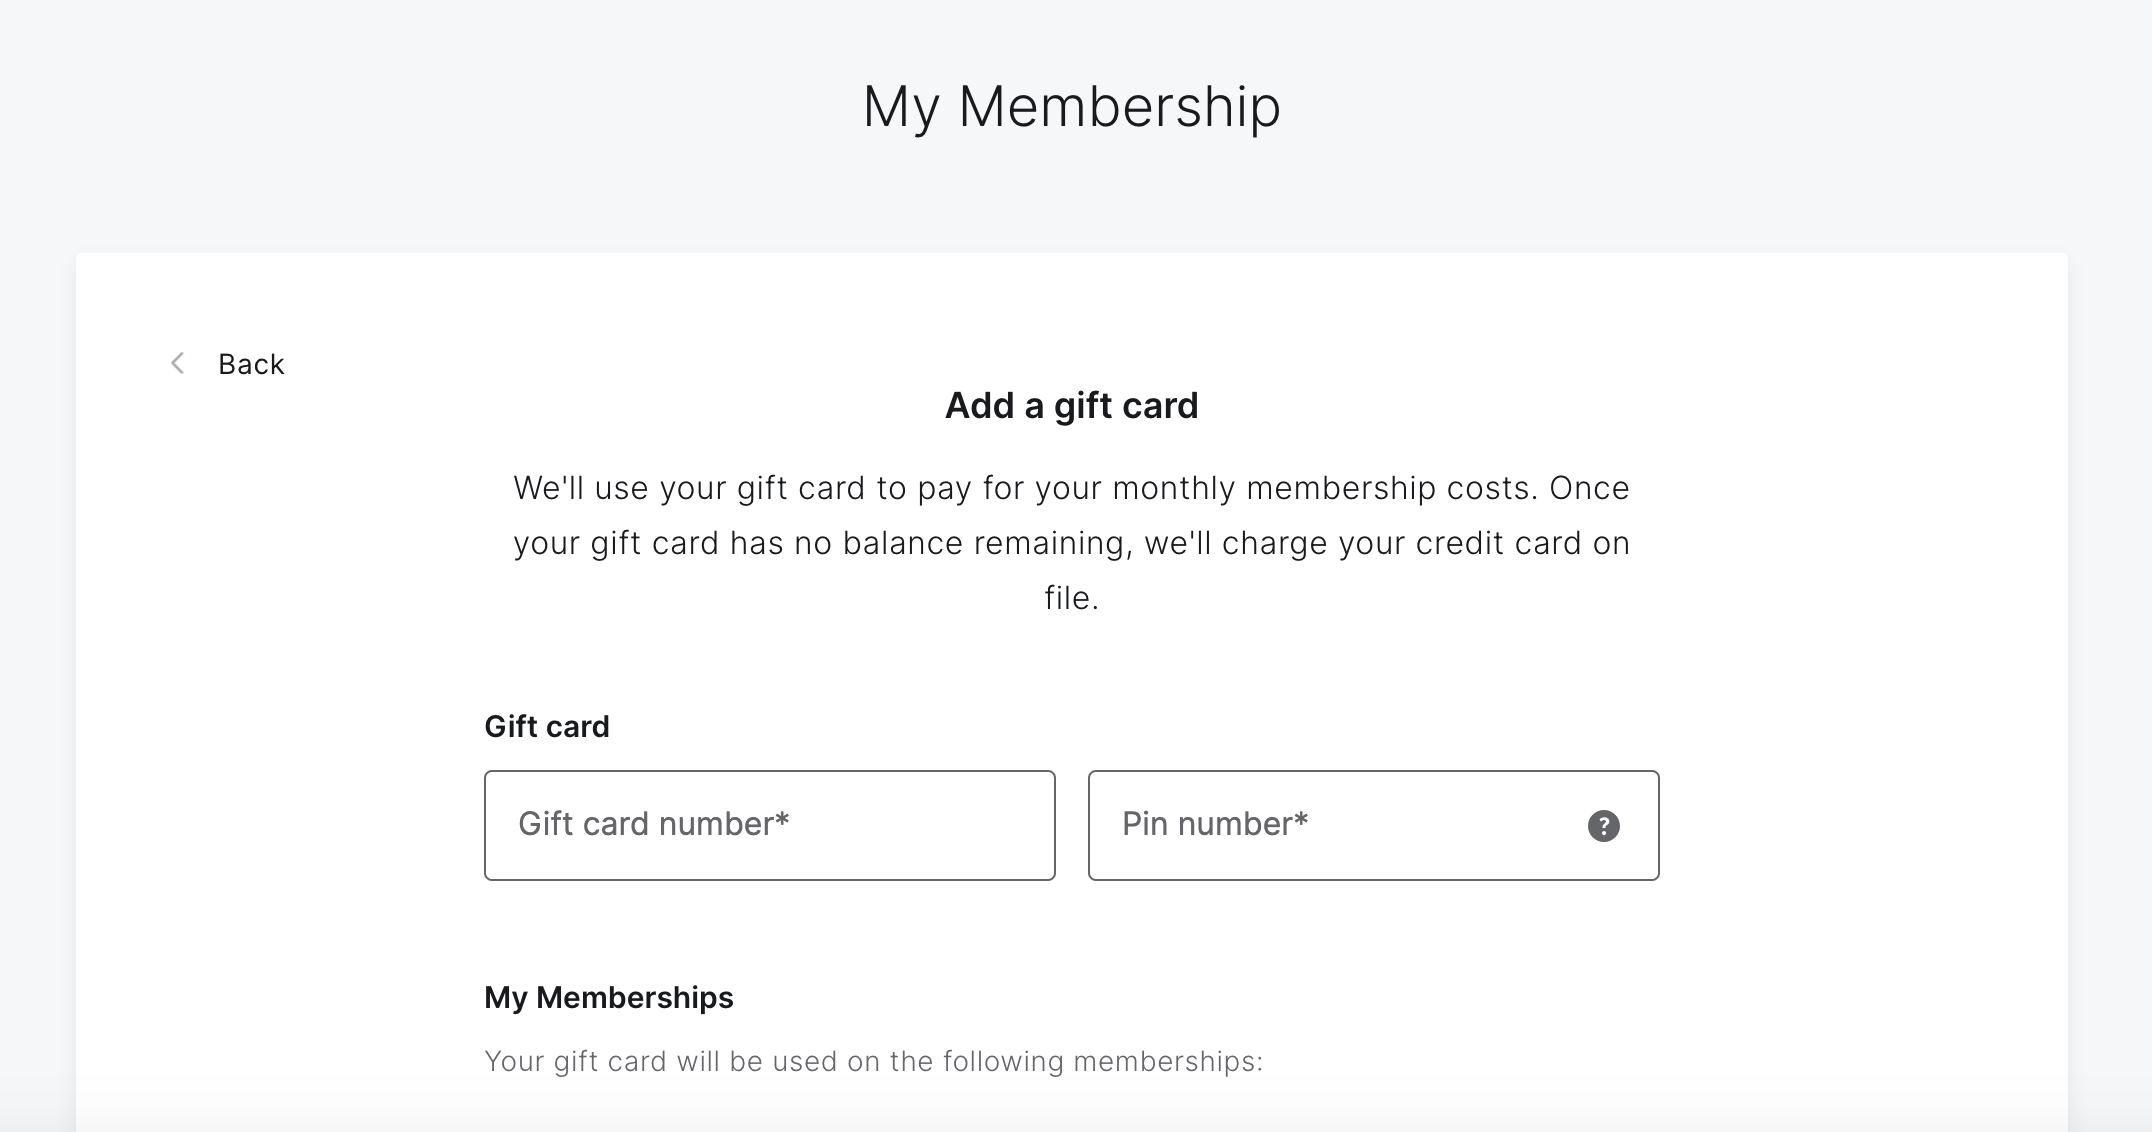Click the Gift card number placeholder text
Viewport: 2152px width, 1132px height.
point(653,824)
